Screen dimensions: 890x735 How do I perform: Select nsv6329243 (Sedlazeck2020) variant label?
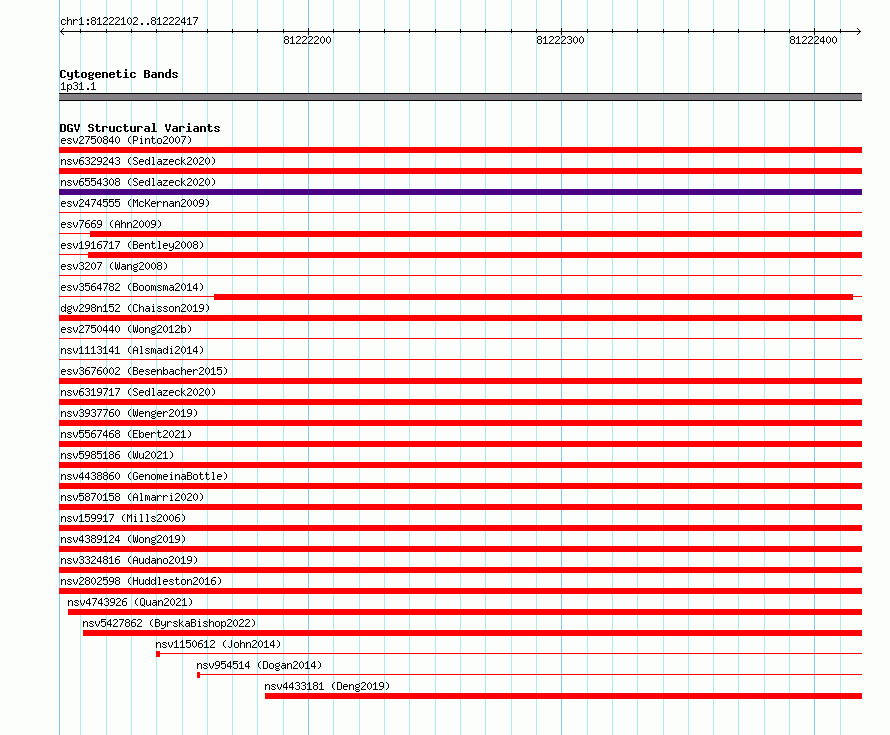tap(138, 161)
